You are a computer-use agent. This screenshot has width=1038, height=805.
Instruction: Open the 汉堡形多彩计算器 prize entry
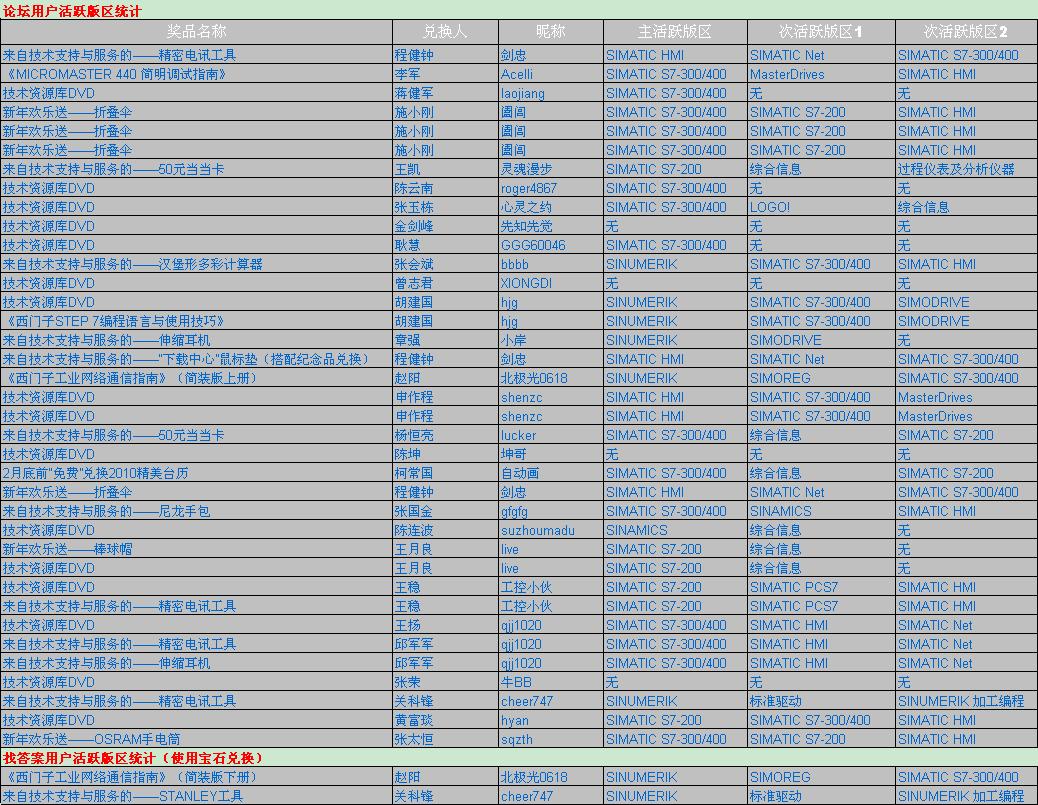(132, 264)
